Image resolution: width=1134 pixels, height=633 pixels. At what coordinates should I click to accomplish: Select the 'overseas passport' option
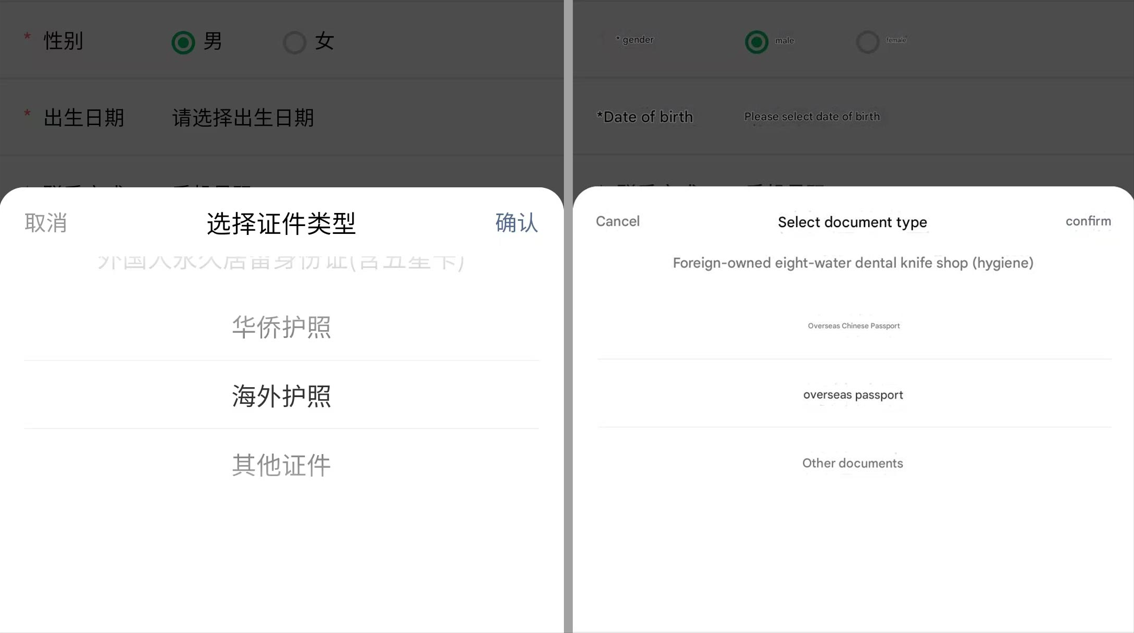click(853, 395)
